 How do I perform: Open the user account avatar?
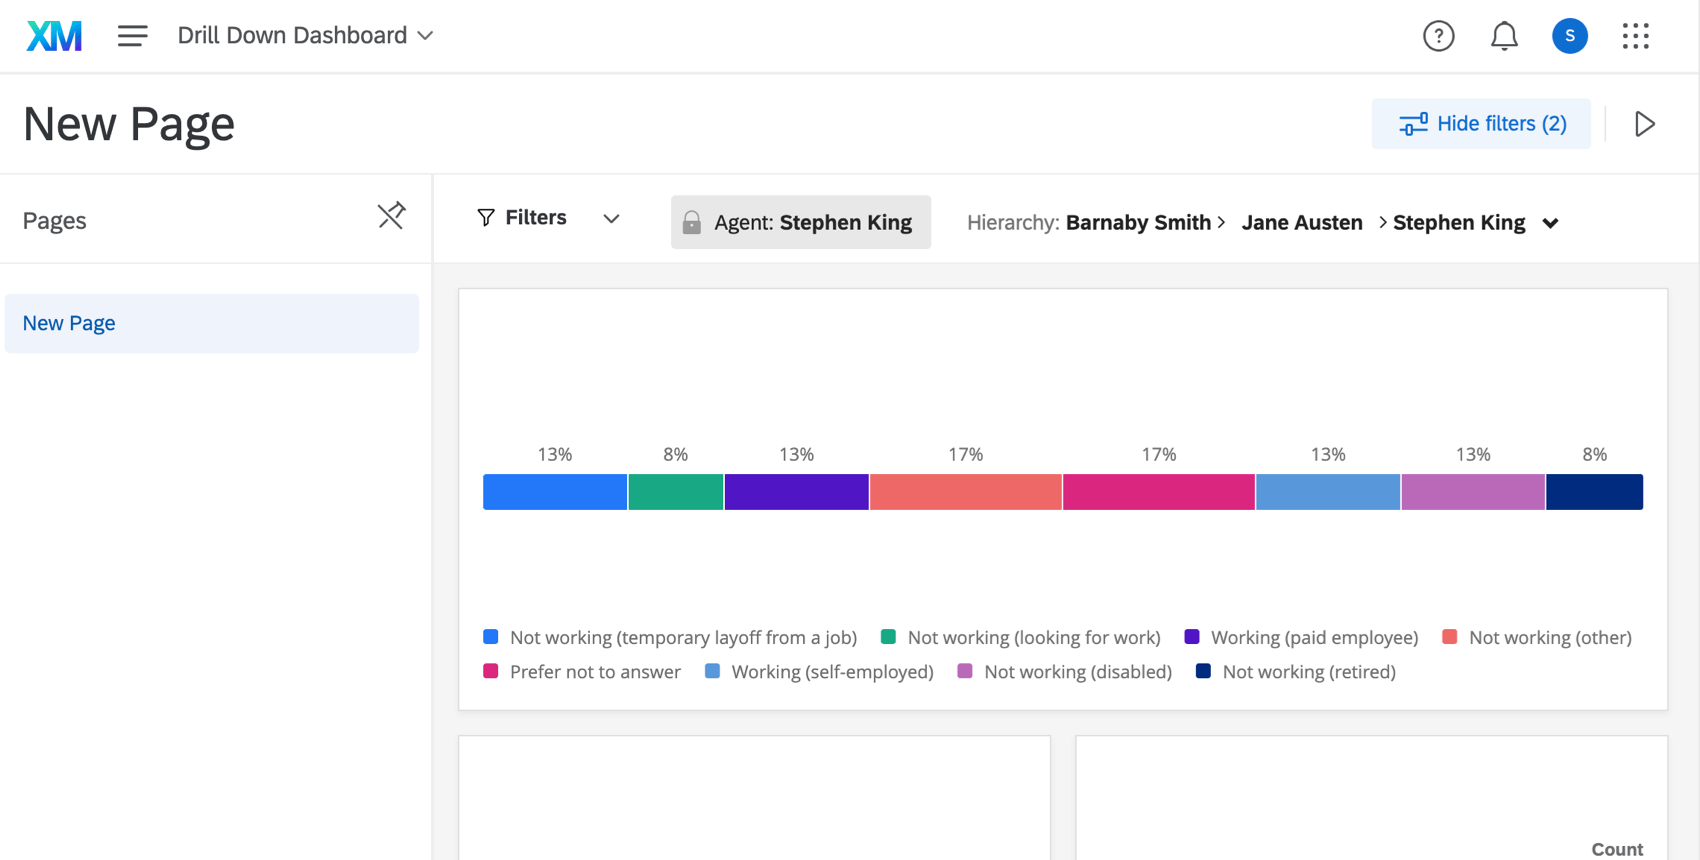click(1569, 36)
